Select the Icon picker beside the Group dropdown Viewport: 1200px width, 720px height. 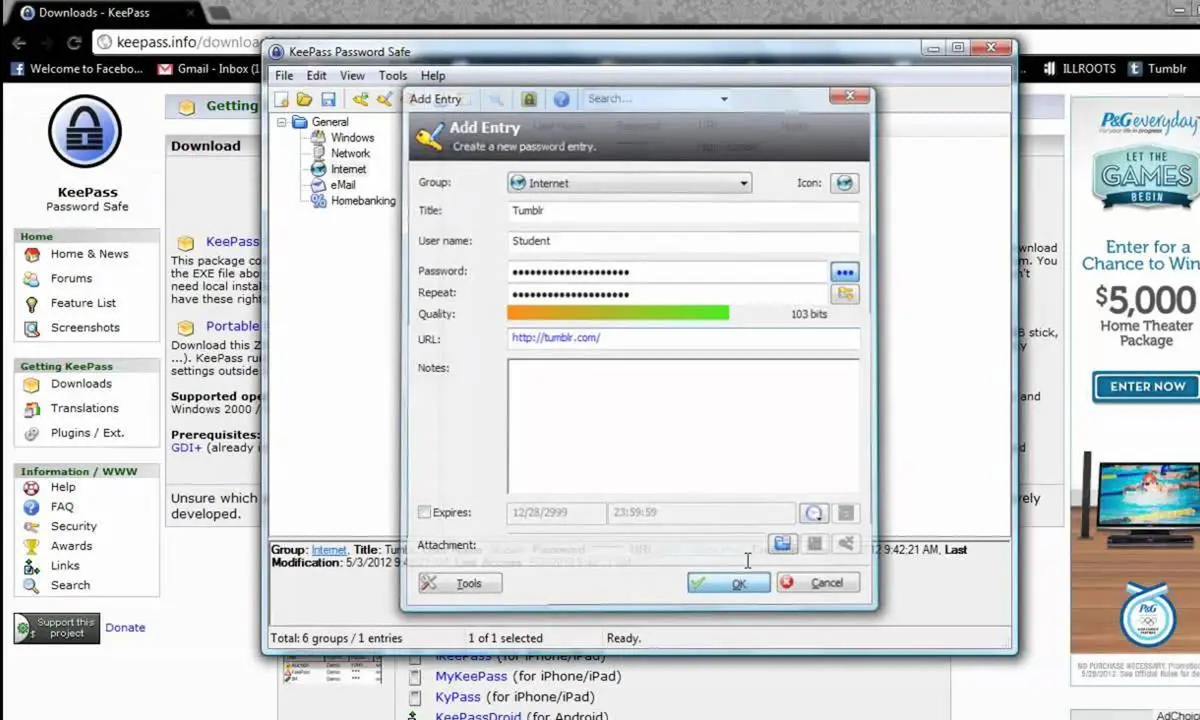coord(845,182)
